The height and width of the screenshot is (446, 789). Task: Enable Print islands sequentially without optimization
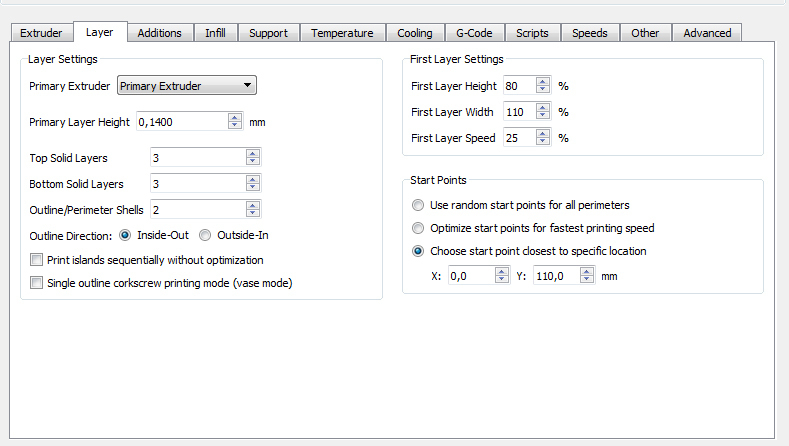click(x=37, y=260)
